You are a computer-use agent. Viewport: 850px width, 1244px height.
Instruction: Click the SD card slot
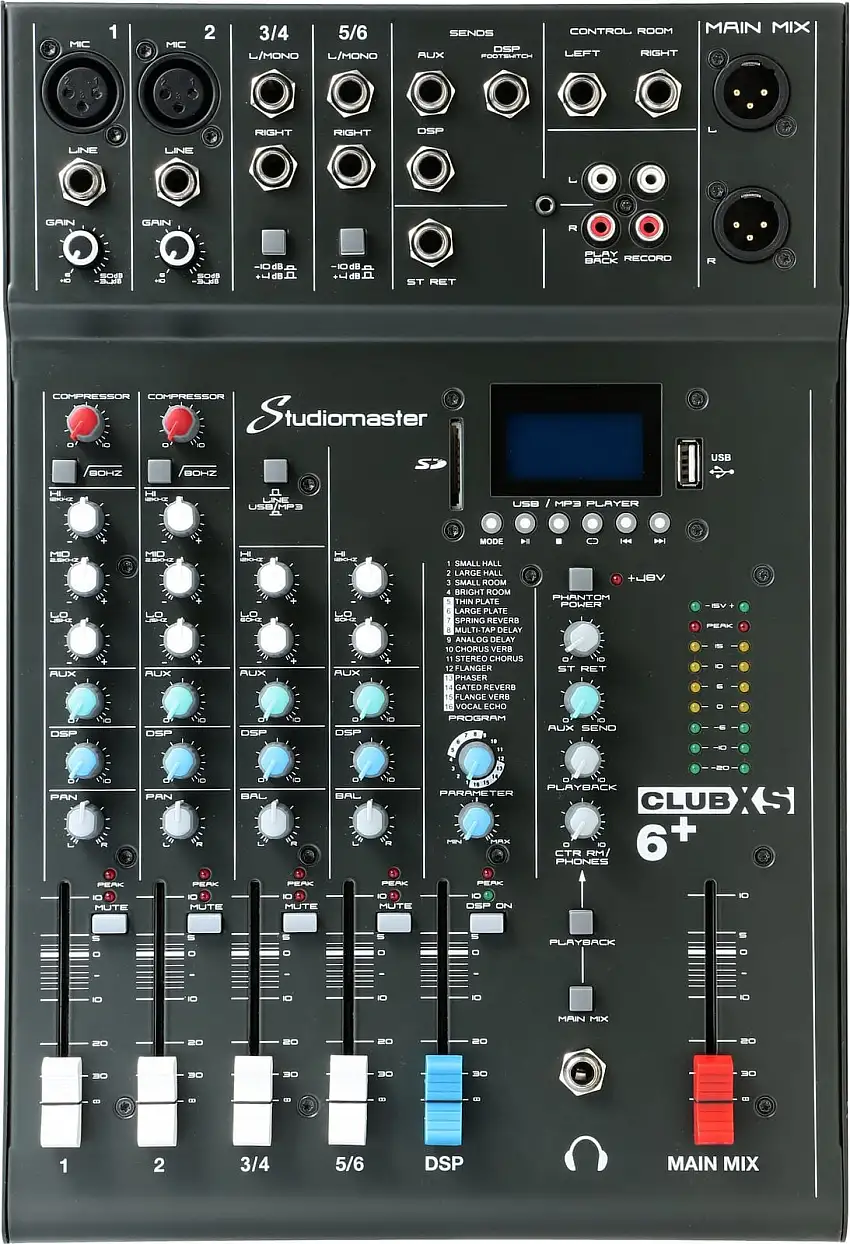tap(456, 463)
